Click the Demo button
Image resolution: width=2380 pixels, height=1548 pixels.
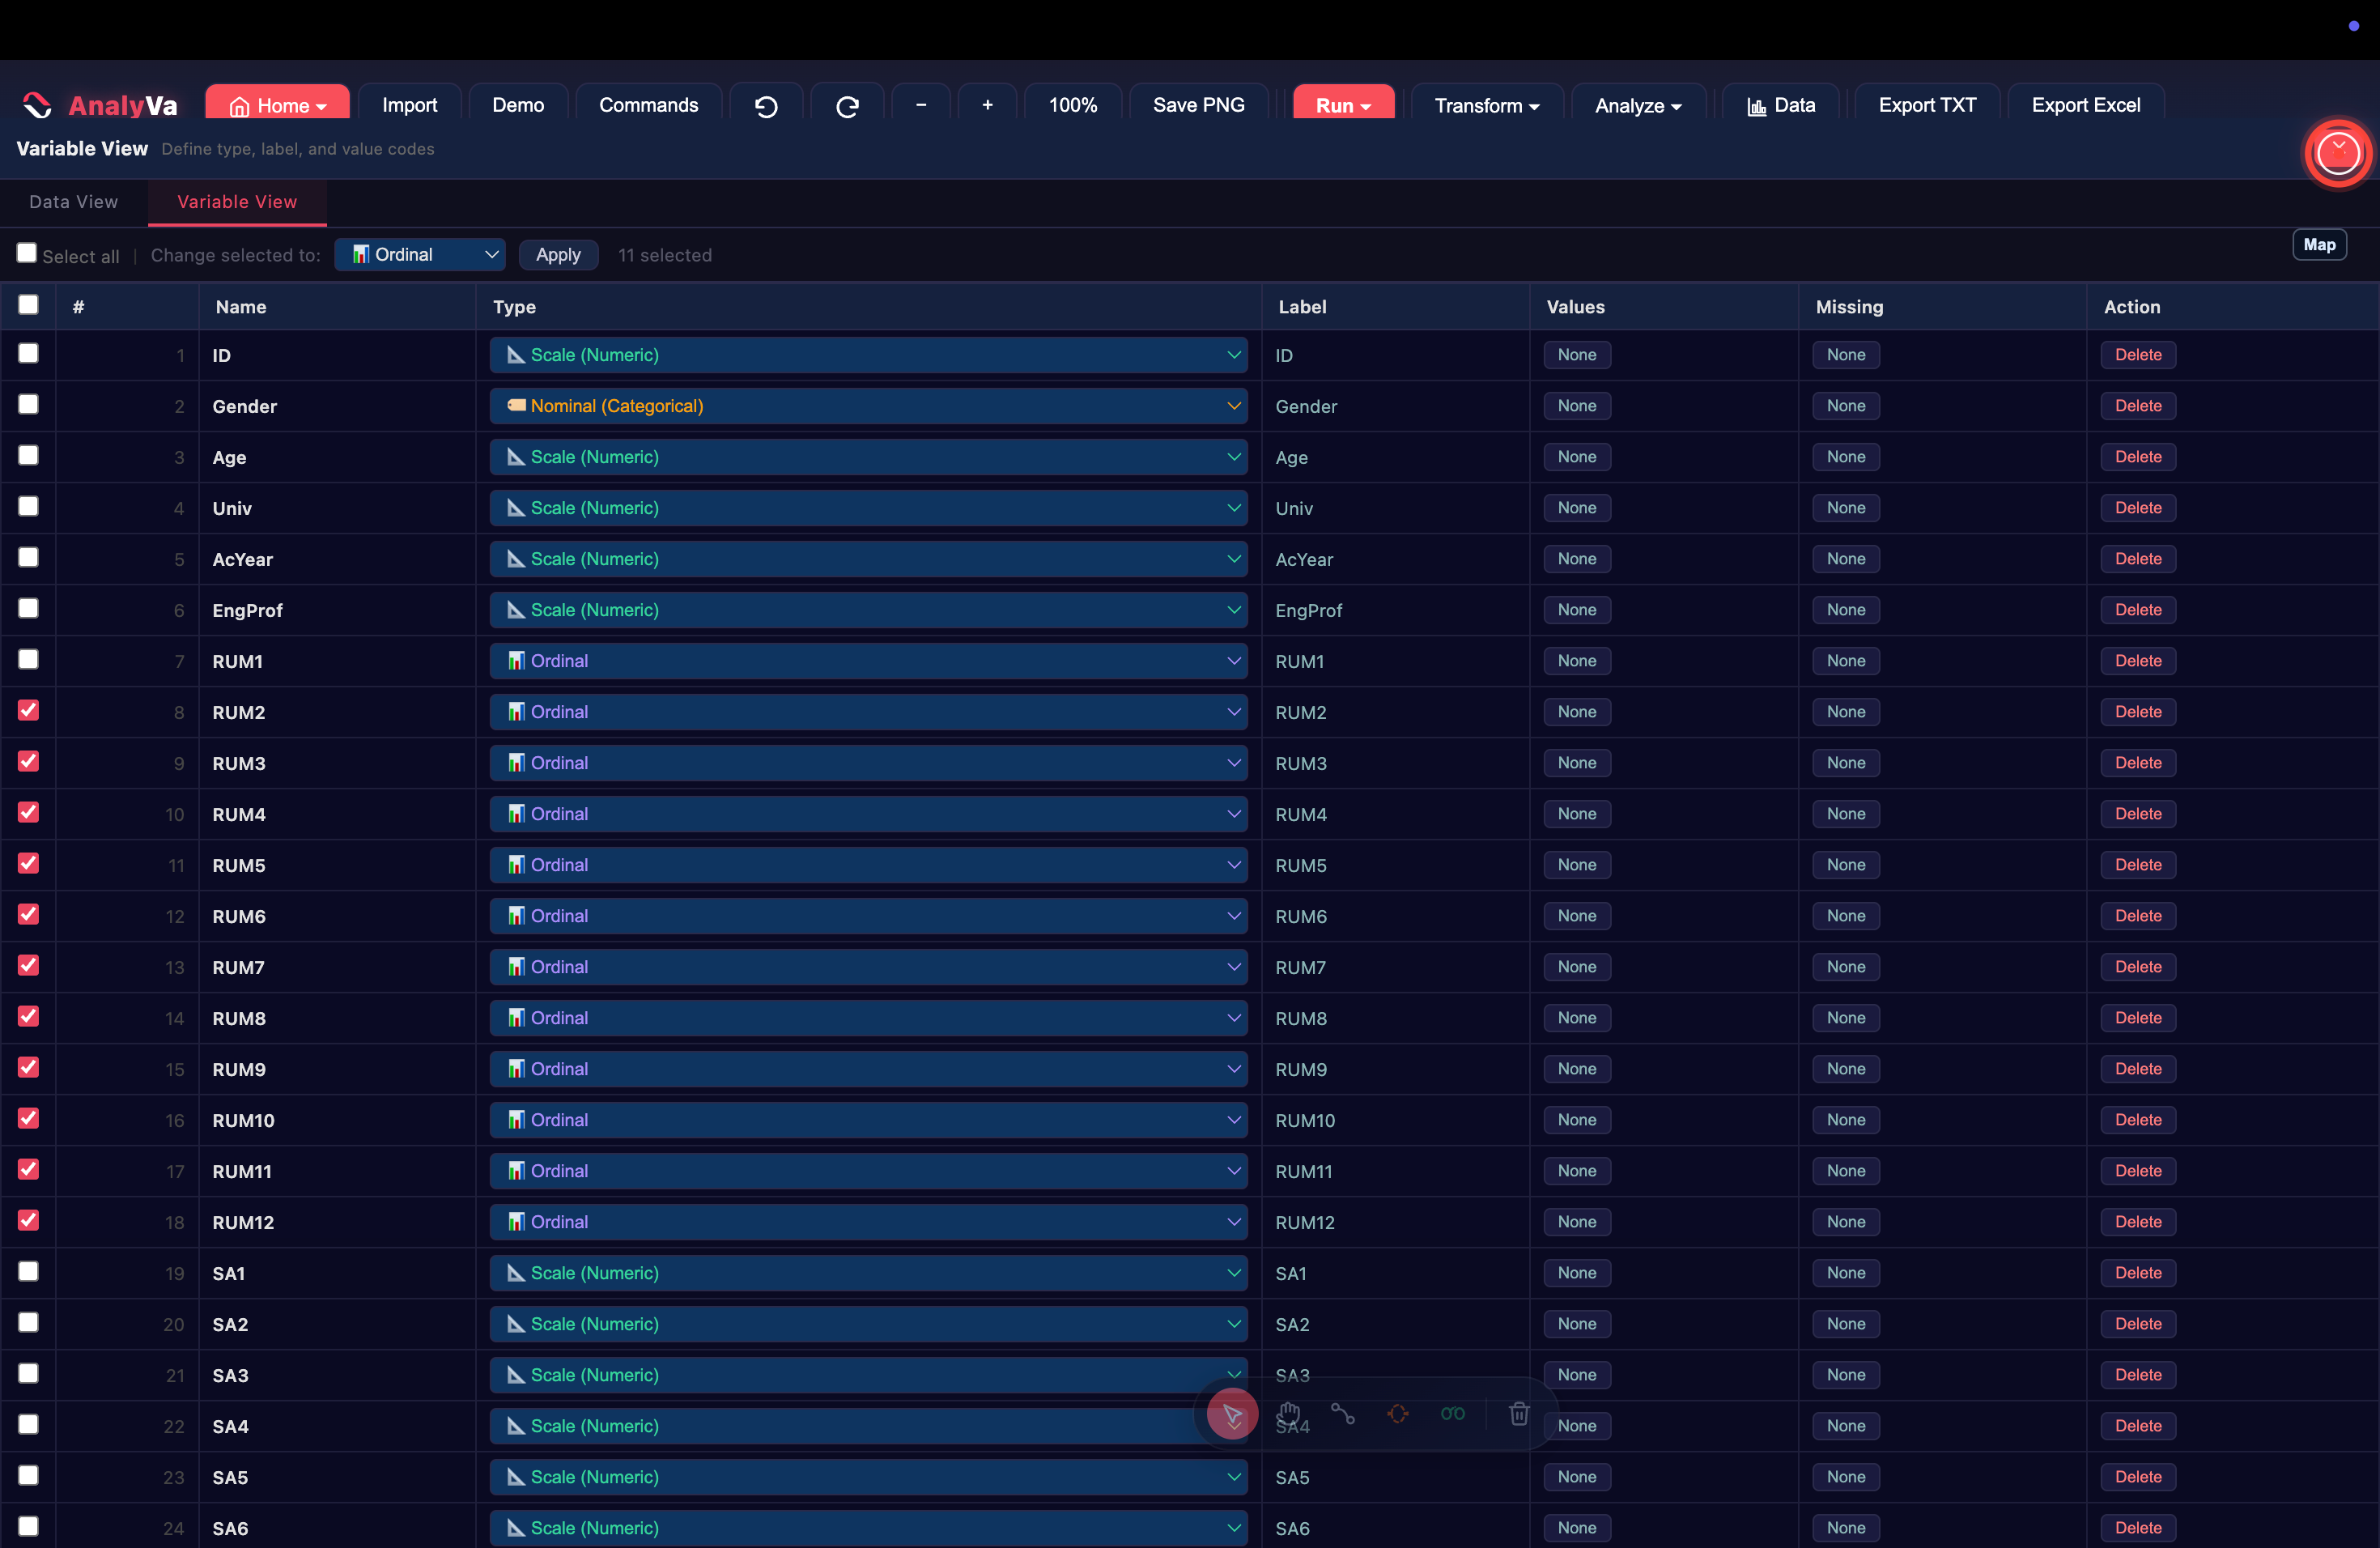(518, 105)
